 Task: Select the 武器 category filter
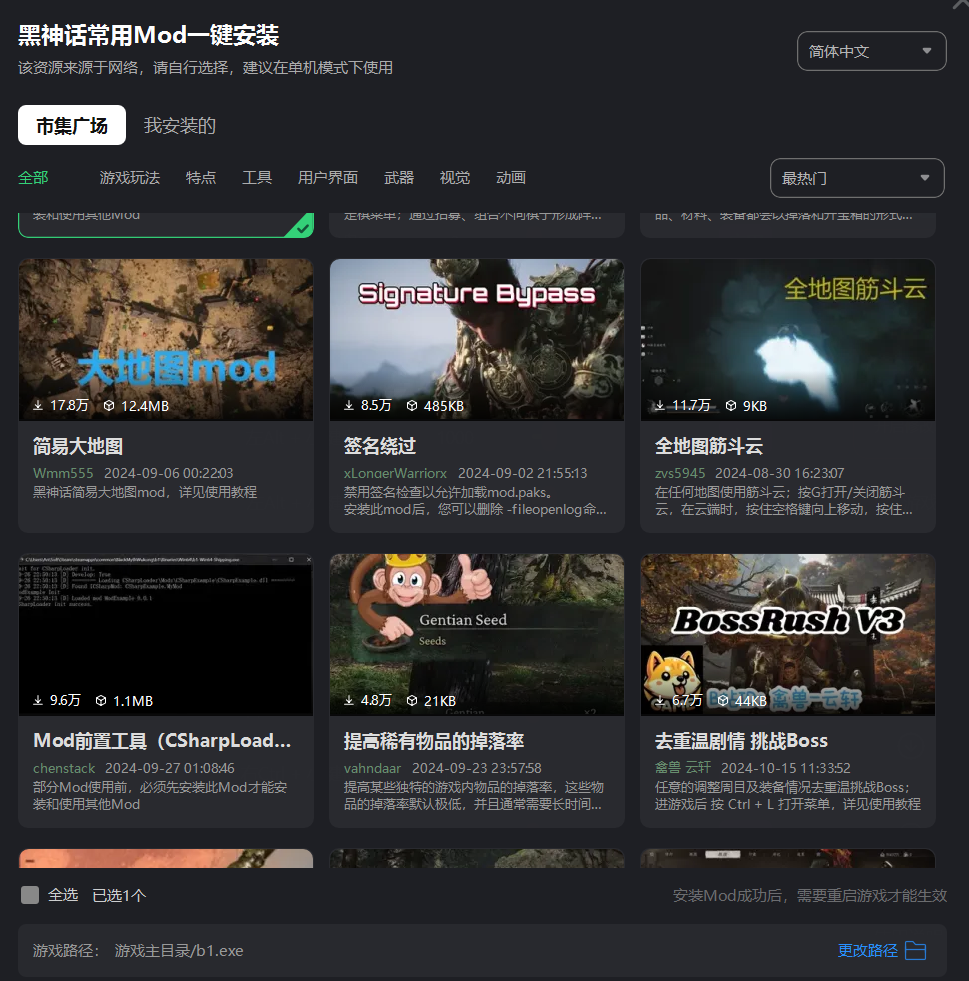coord(399,178)
